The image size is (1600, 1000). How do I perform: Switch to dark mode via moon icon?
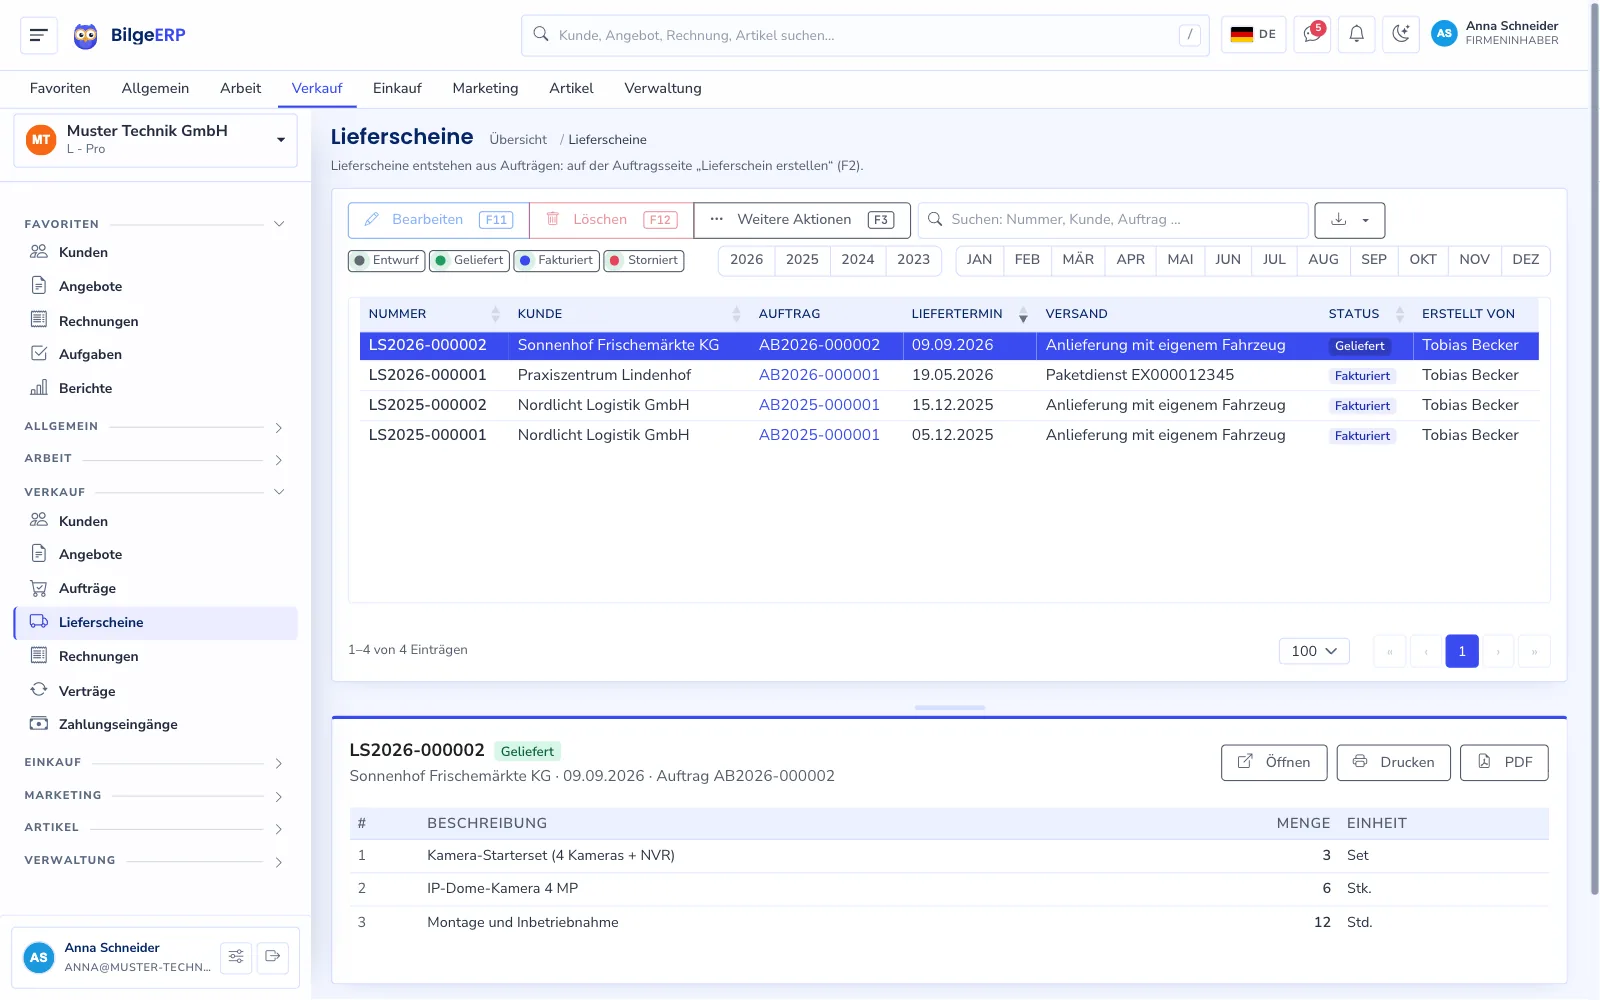pos(1401,35)
